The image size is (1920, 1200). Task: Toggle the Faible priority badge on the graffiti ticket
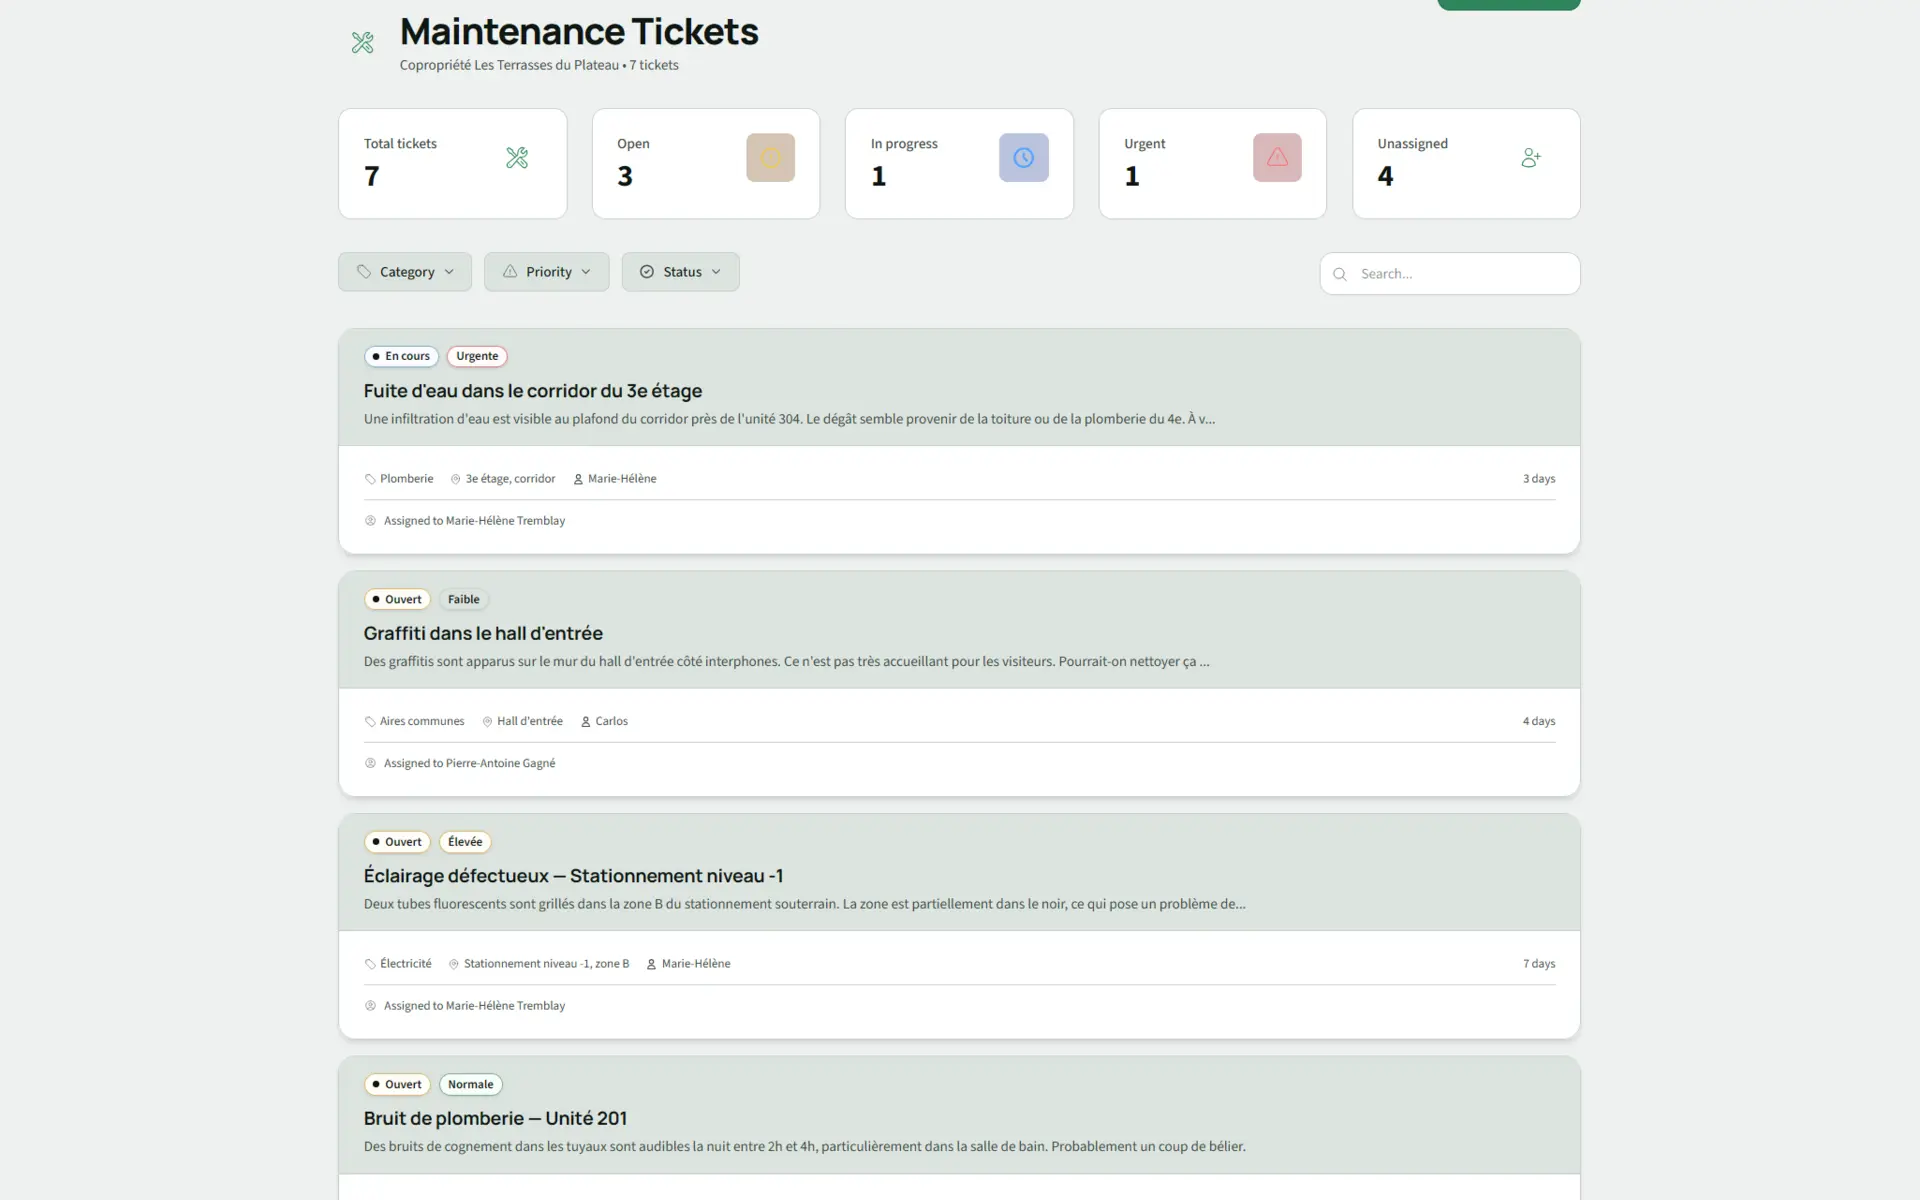click(463, 599)
